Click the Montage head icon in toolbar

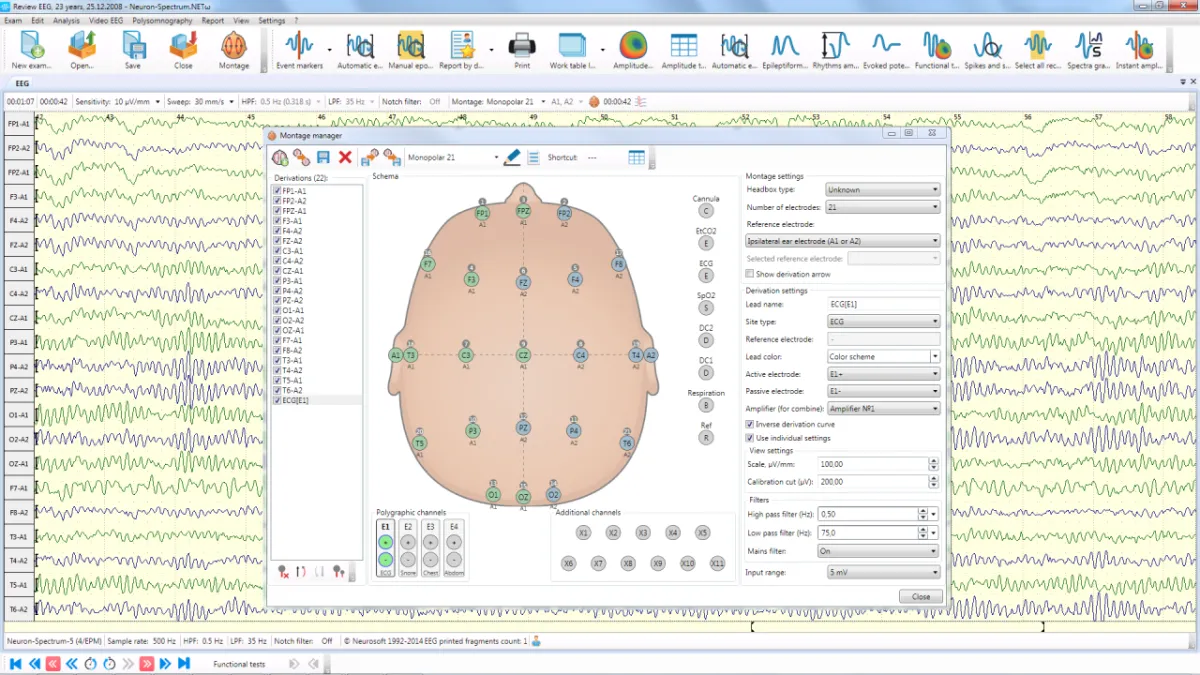[x=233, y=46]
